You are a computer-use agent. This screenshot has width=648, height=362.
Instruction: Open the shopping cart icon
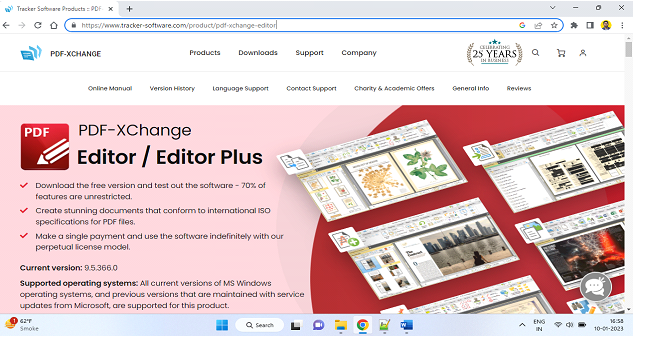tap(561, 53)
